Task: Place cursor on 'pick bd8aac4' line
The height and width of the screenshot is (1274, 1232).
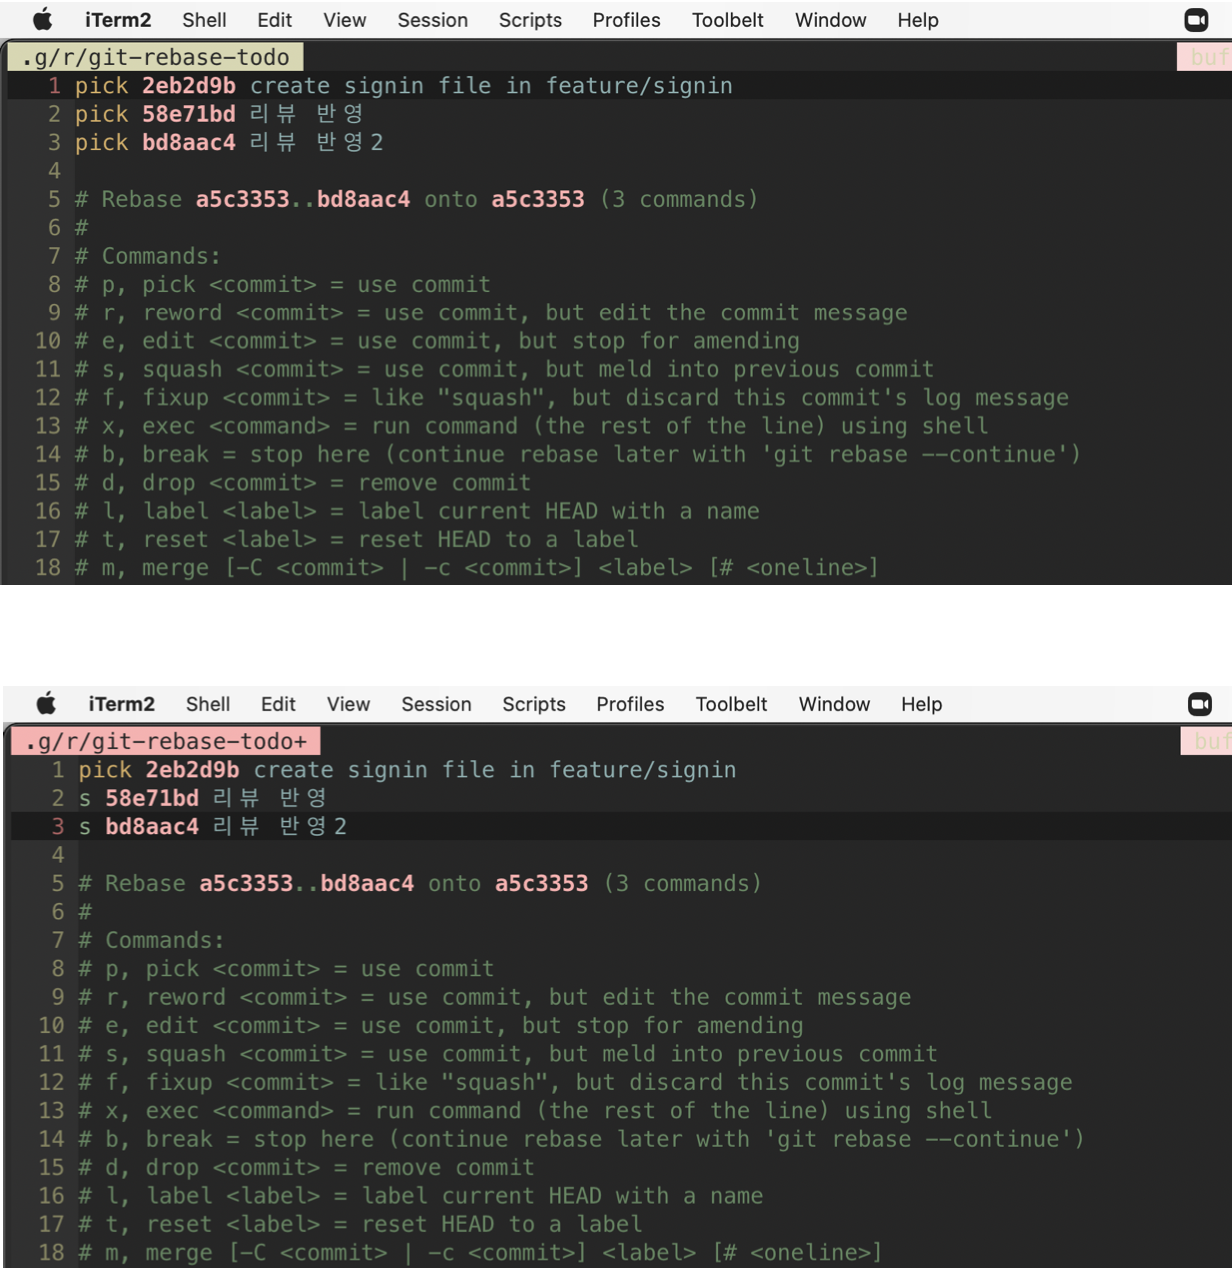Action: pyautogui.click(x=229, y=142)
